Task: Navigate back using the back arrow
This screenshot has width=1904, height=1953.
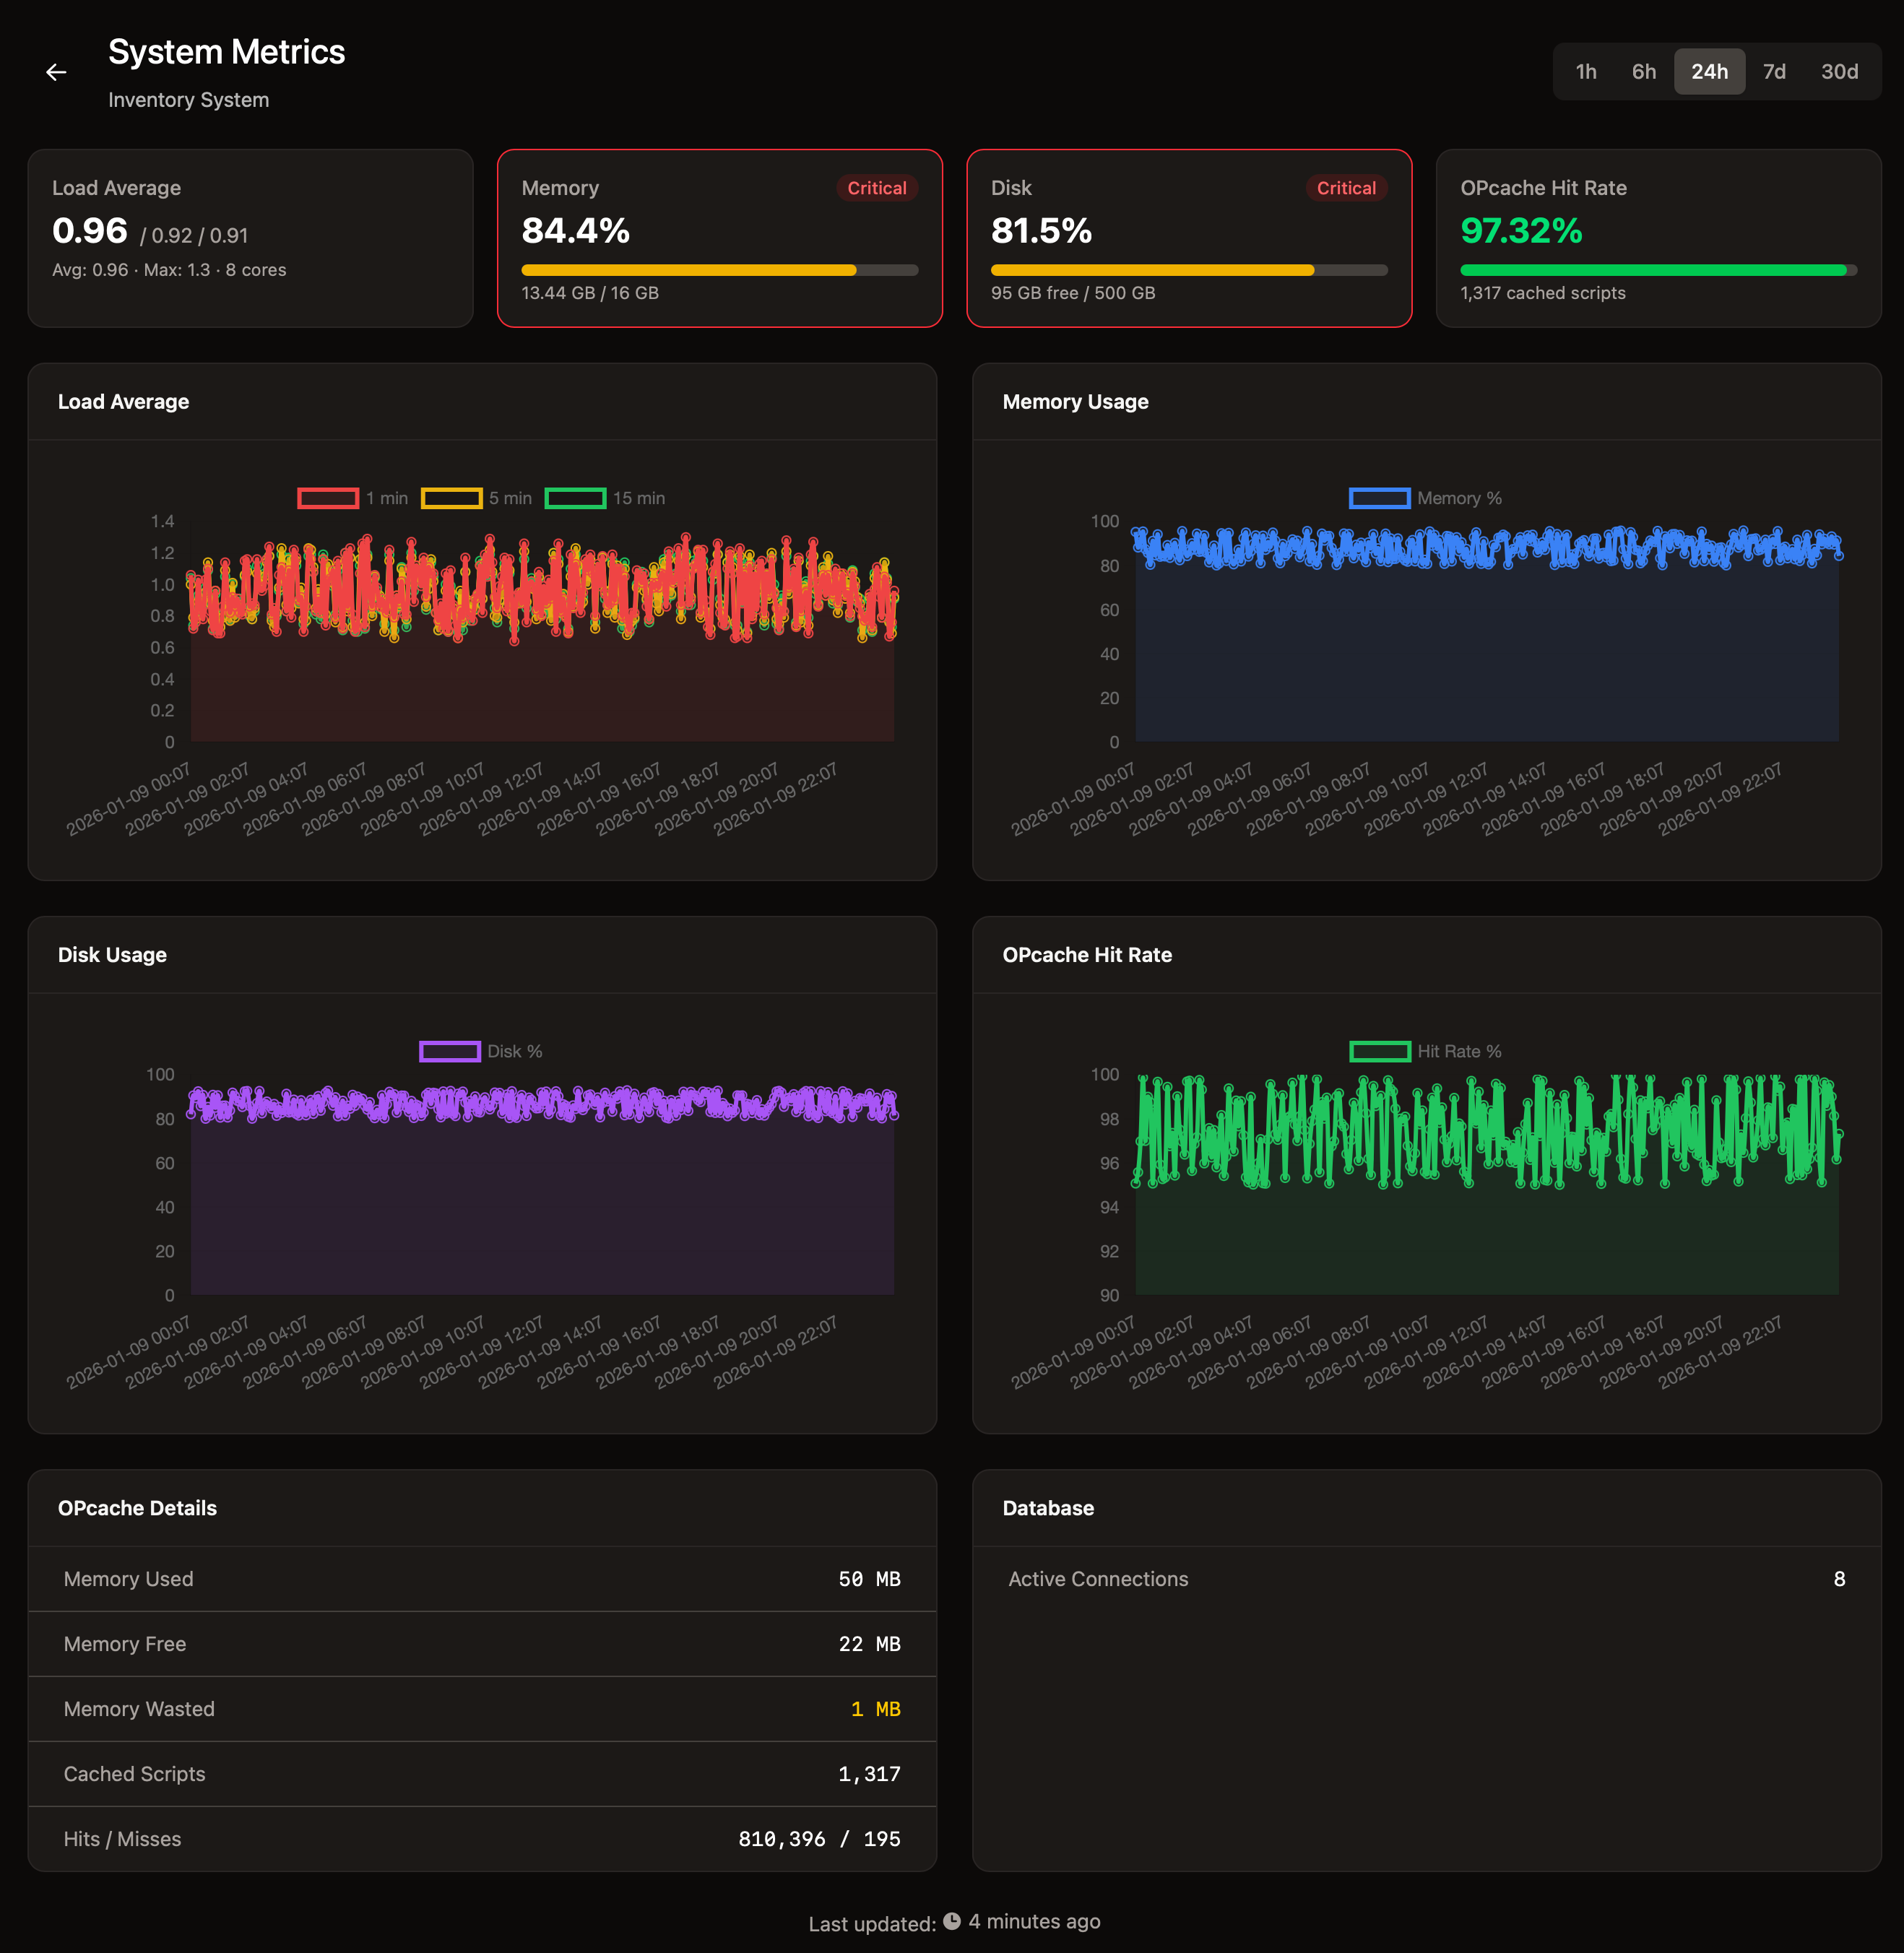Action: [57, 71]
